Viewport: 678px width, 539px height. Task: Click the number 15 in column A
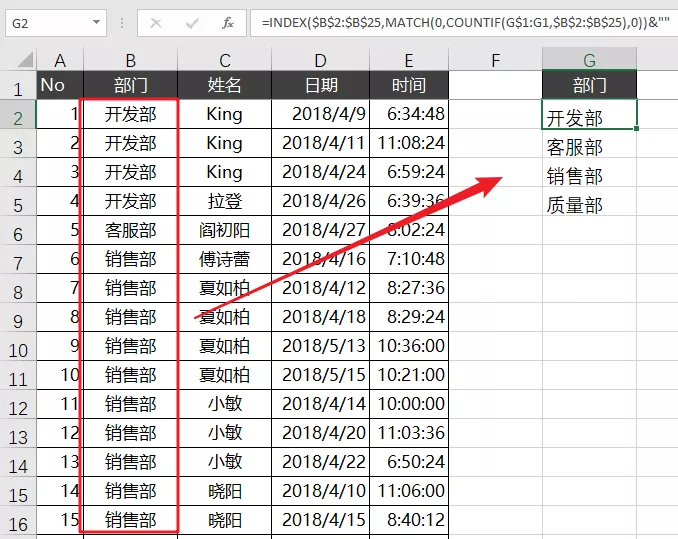tap(60, 520)
